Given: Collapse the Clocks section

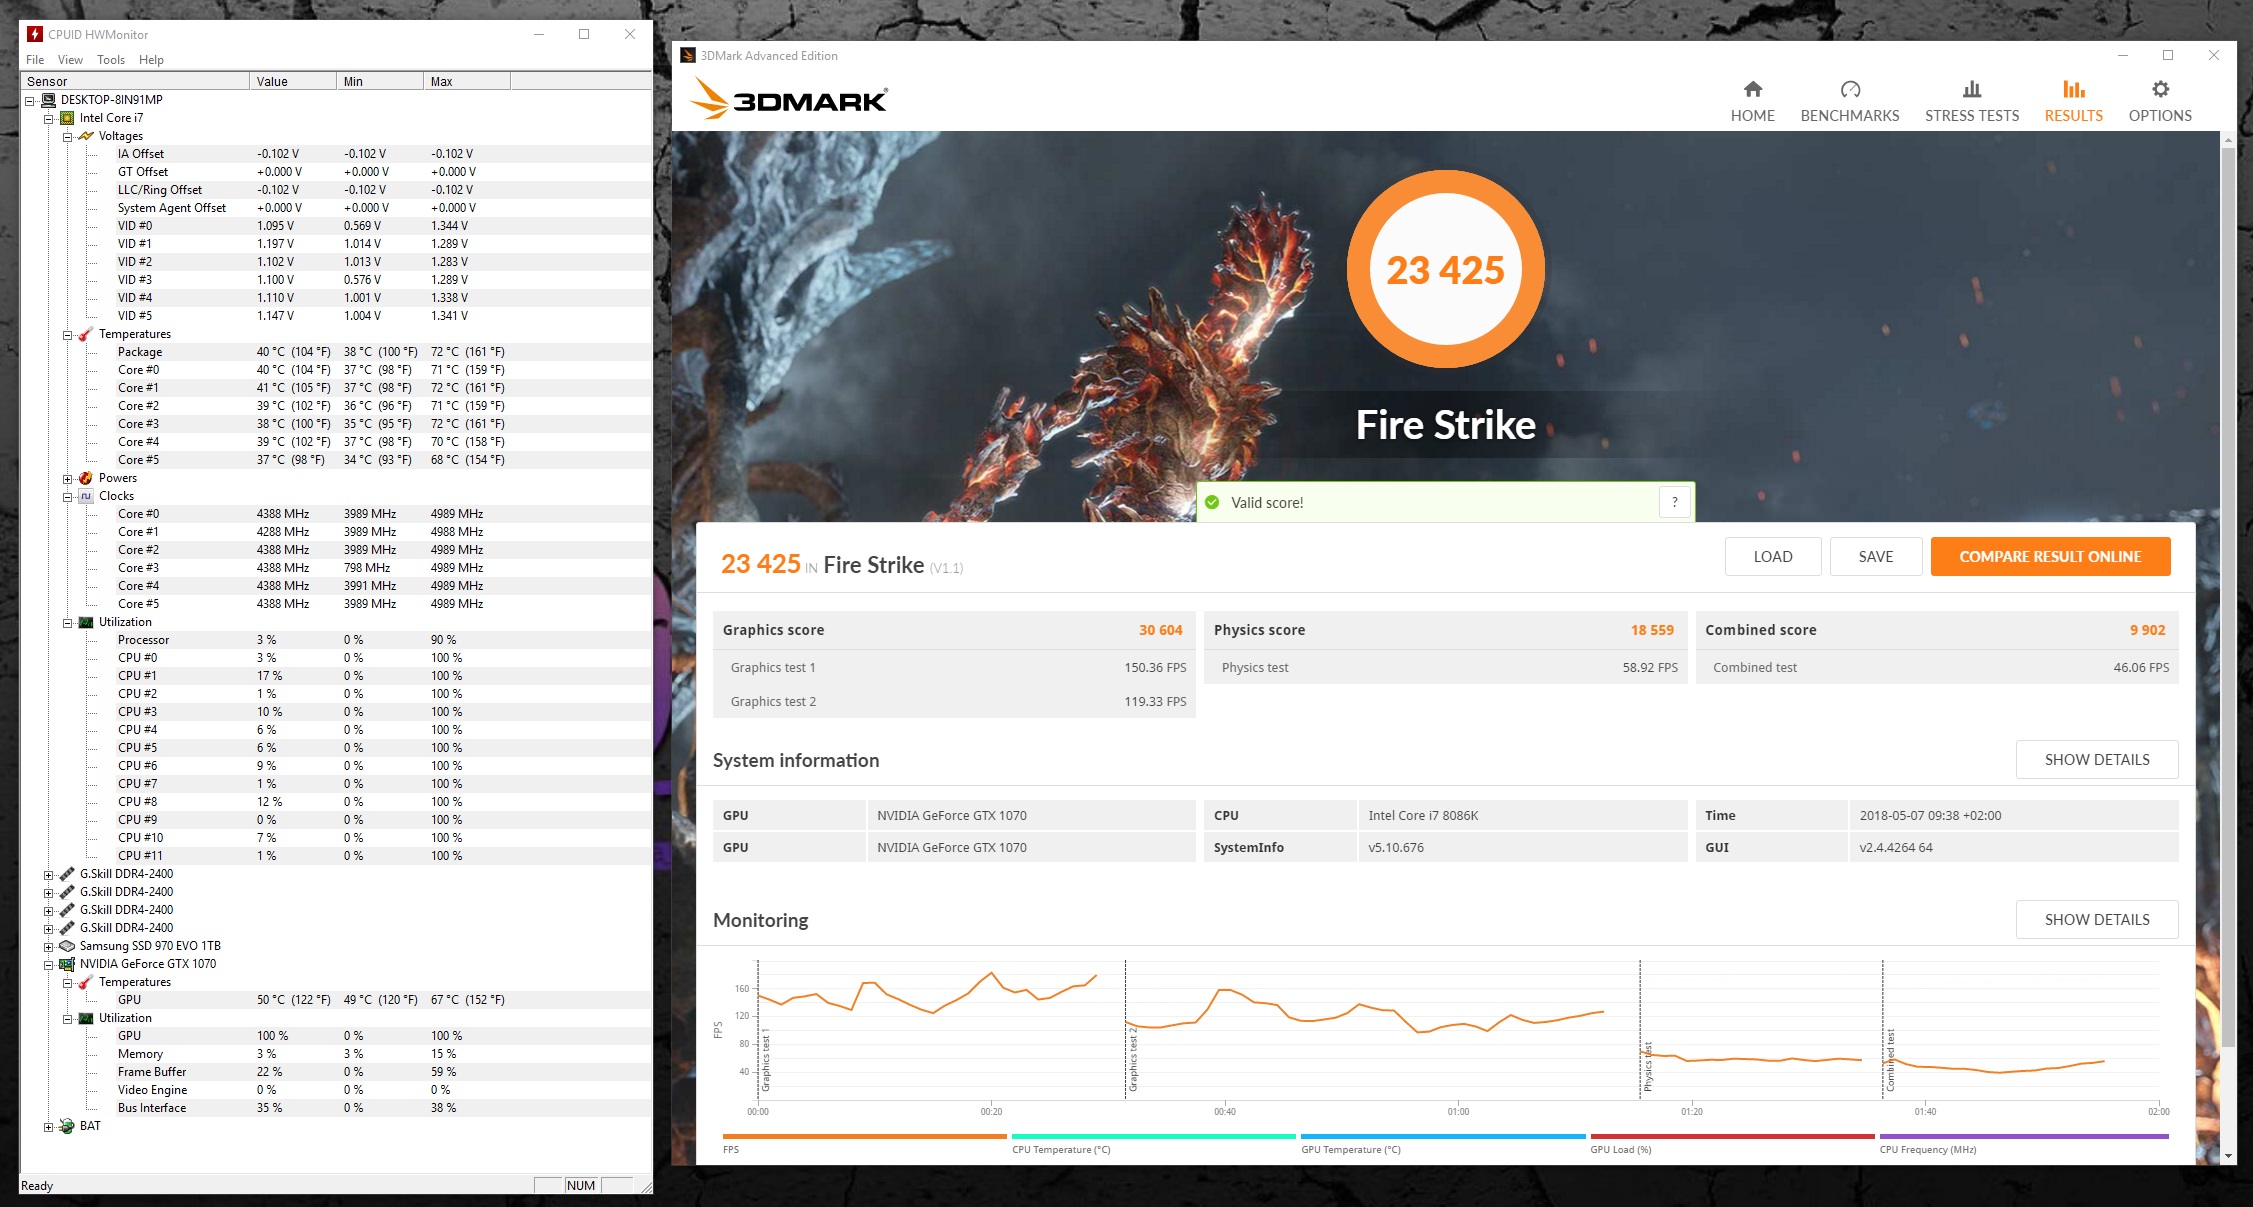Looking at the screenshot, I should coord(67,496).
